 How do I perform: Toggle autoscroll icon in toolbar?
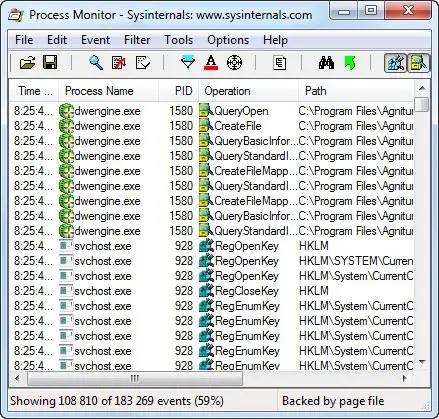tap(143, 63)
